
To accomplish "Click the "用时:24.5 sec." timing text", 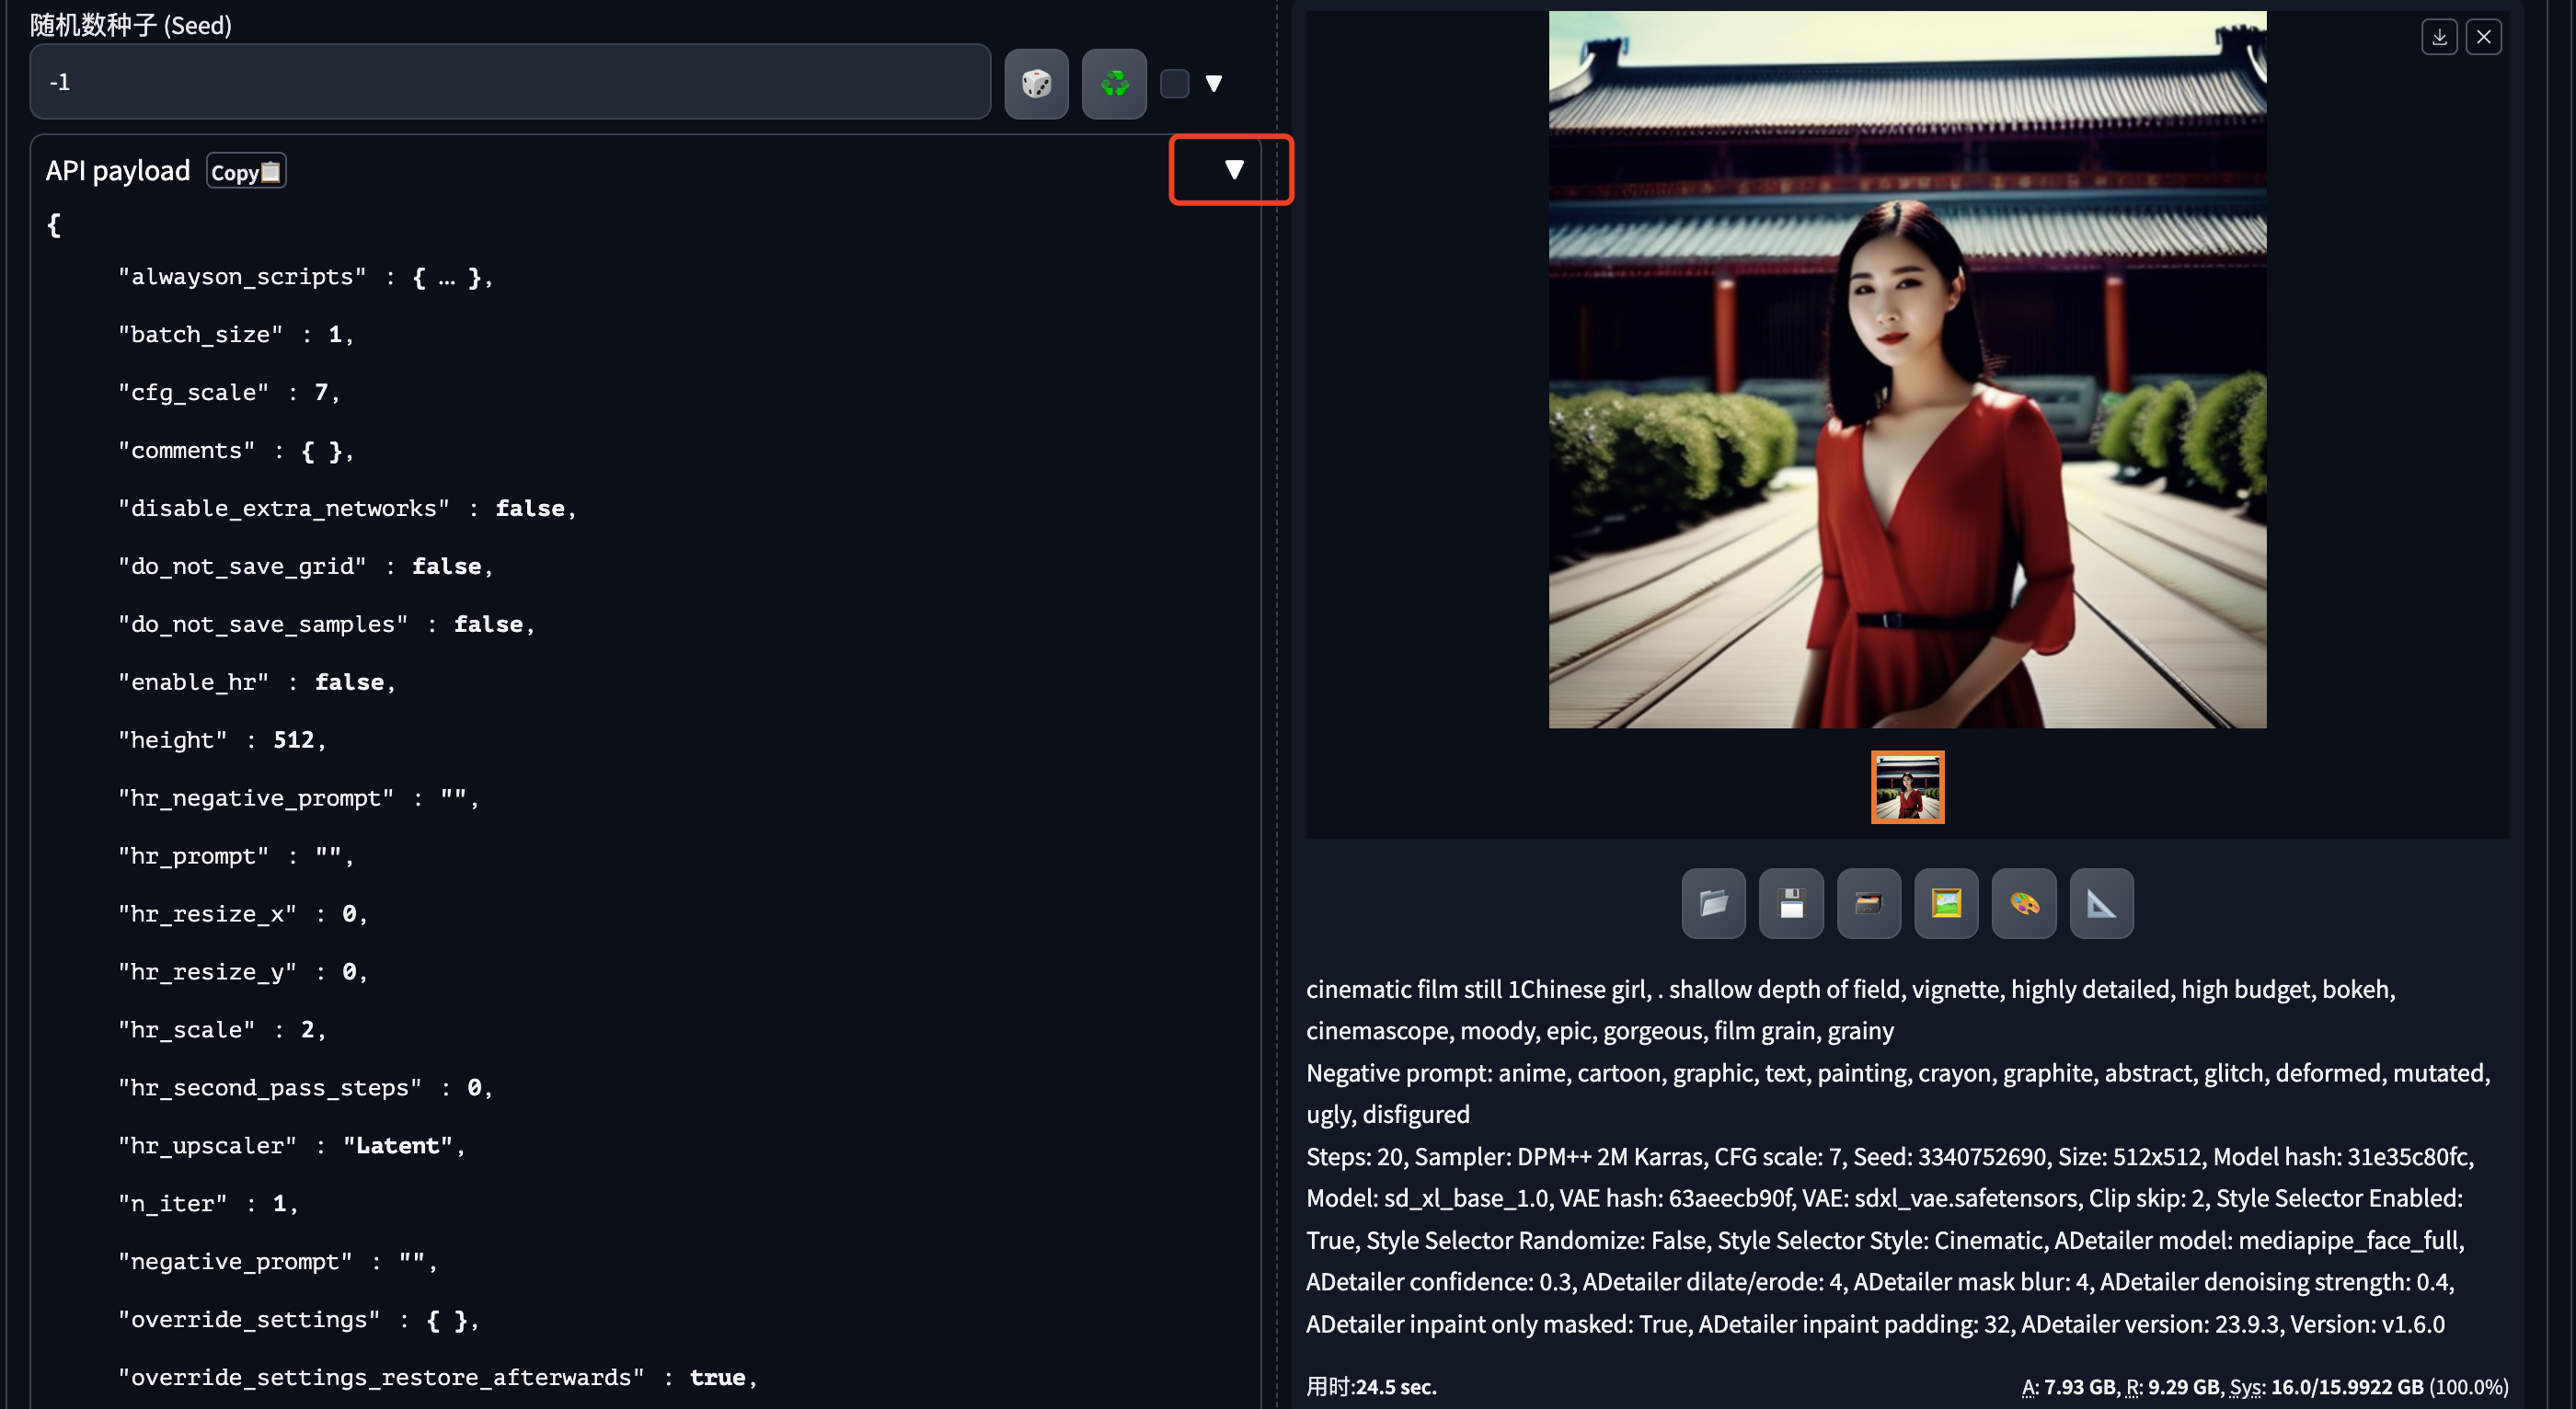I will (x=1371, y=1386).
